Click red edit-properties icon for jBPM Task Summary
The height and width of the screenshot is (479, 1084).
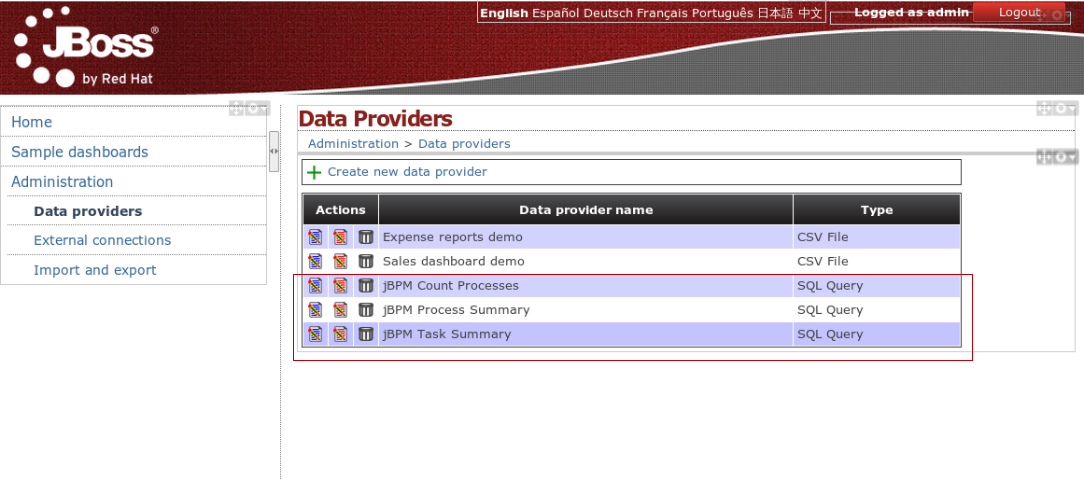[x=340, y=334]
